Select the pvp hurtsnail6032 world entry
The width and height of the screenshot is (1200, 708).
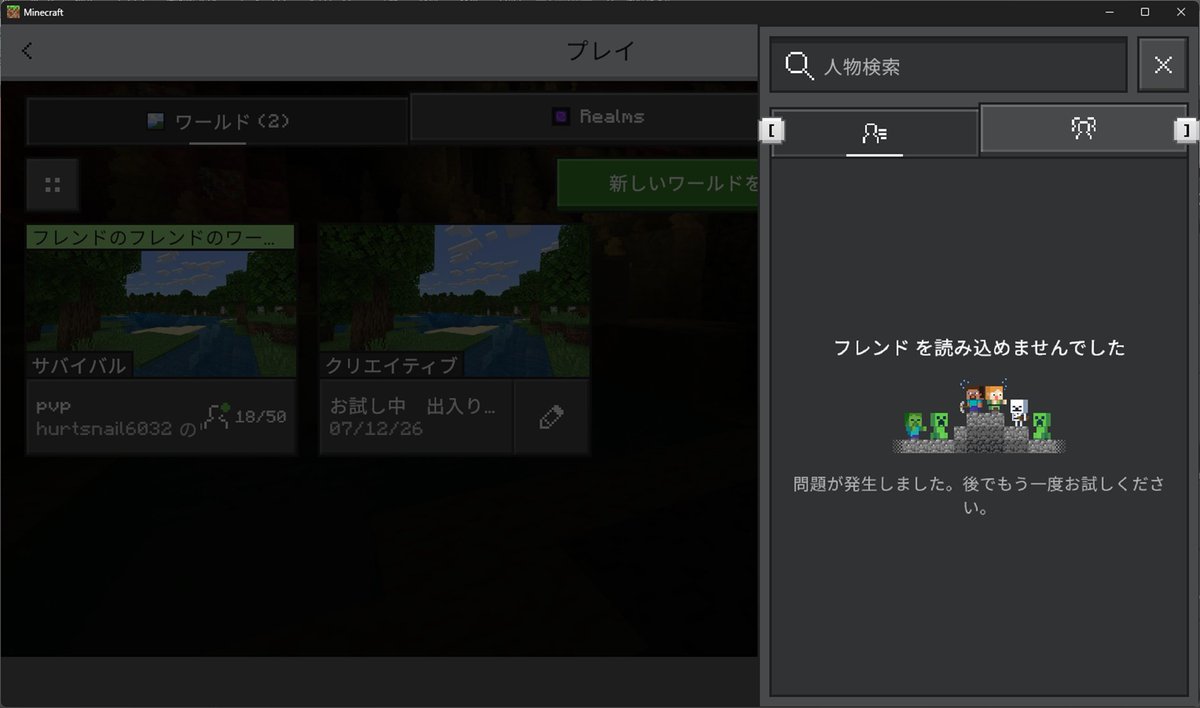tap(161, 417)
